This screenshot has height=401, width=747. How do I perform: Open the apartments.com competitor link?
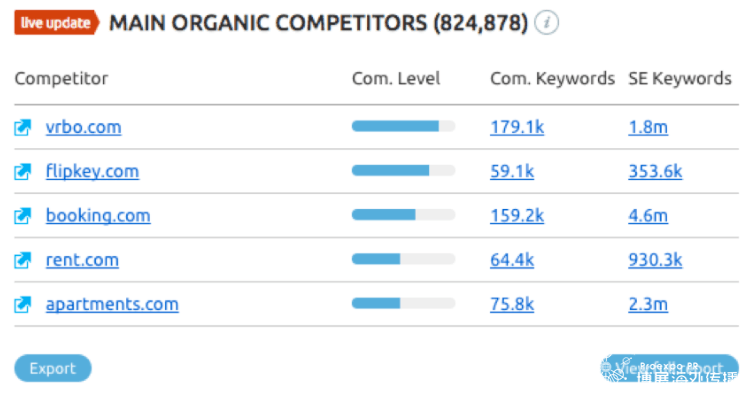pyautogui.click(x=112, y=304)
